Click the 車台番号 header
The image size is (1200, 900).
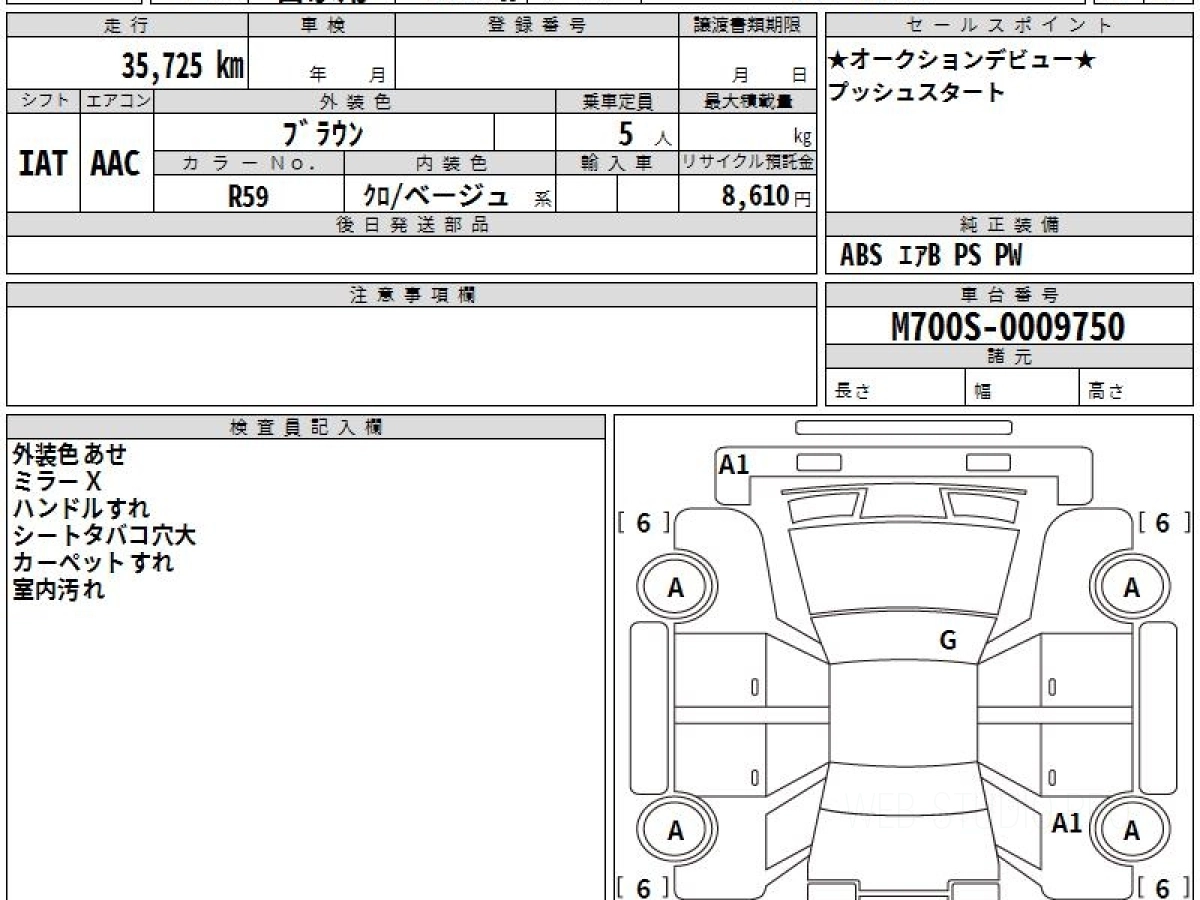[1010, 295]
